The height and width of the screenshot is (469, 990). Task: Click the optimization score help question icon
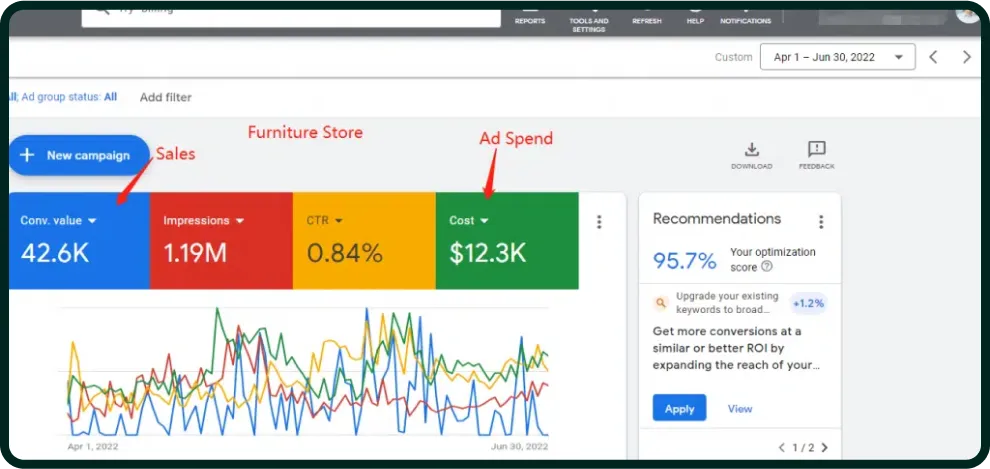[x=766, y=267]
